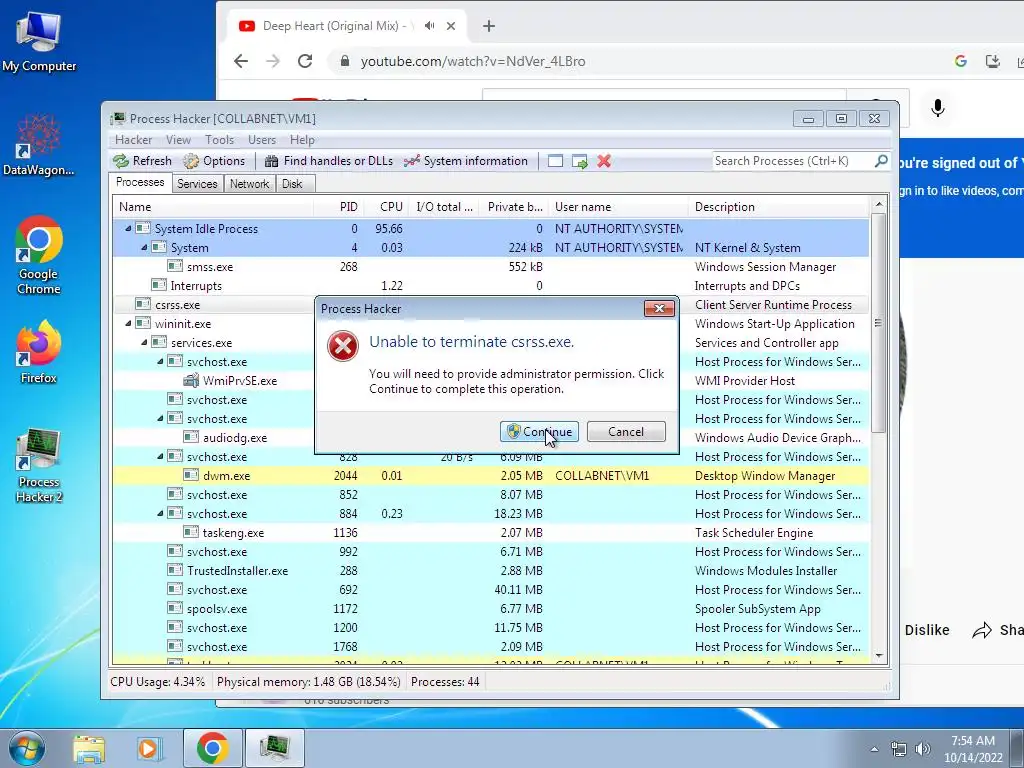1024x768 pixels.
Task: Click YouTube voice search microphone
Action: tap(938, 108)
